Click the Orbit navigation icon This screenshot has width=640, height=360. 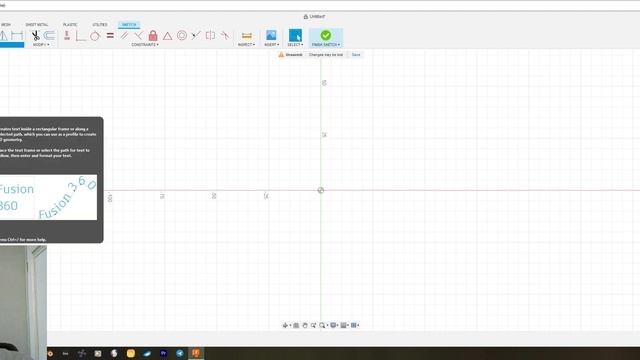coord(285,325)
